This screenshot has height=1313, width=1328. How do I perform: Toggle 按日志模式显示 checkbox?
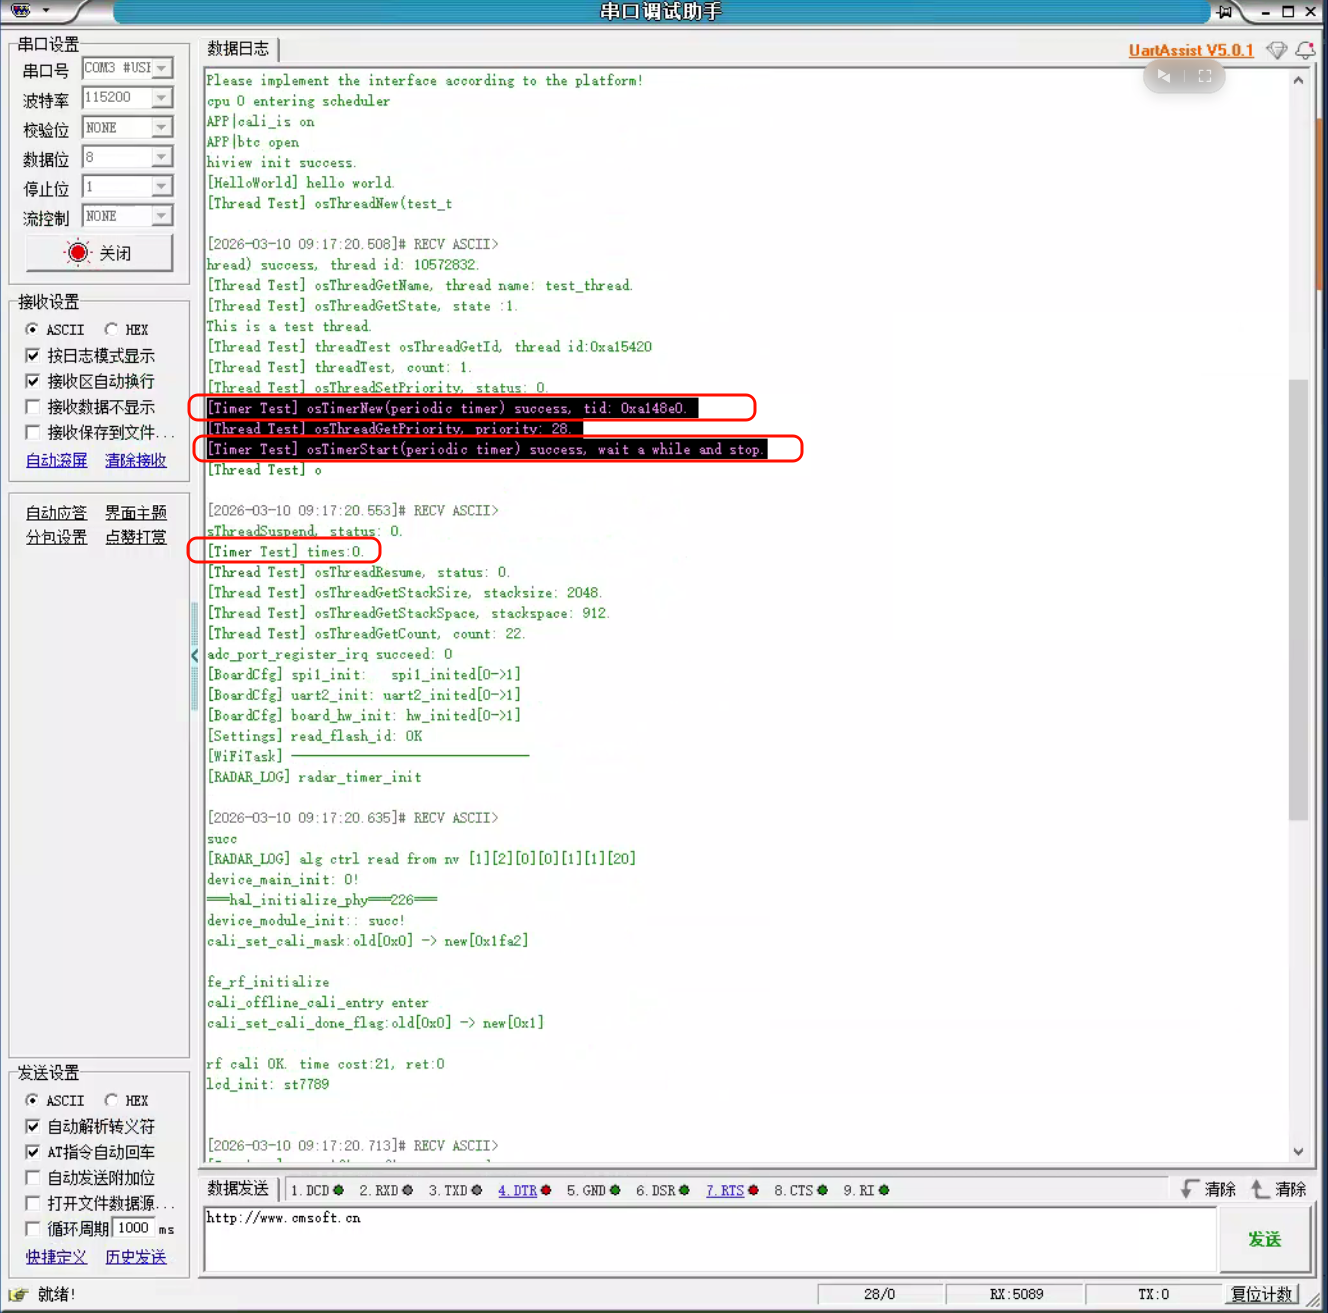pyautogui.click(x=33, y=355)
